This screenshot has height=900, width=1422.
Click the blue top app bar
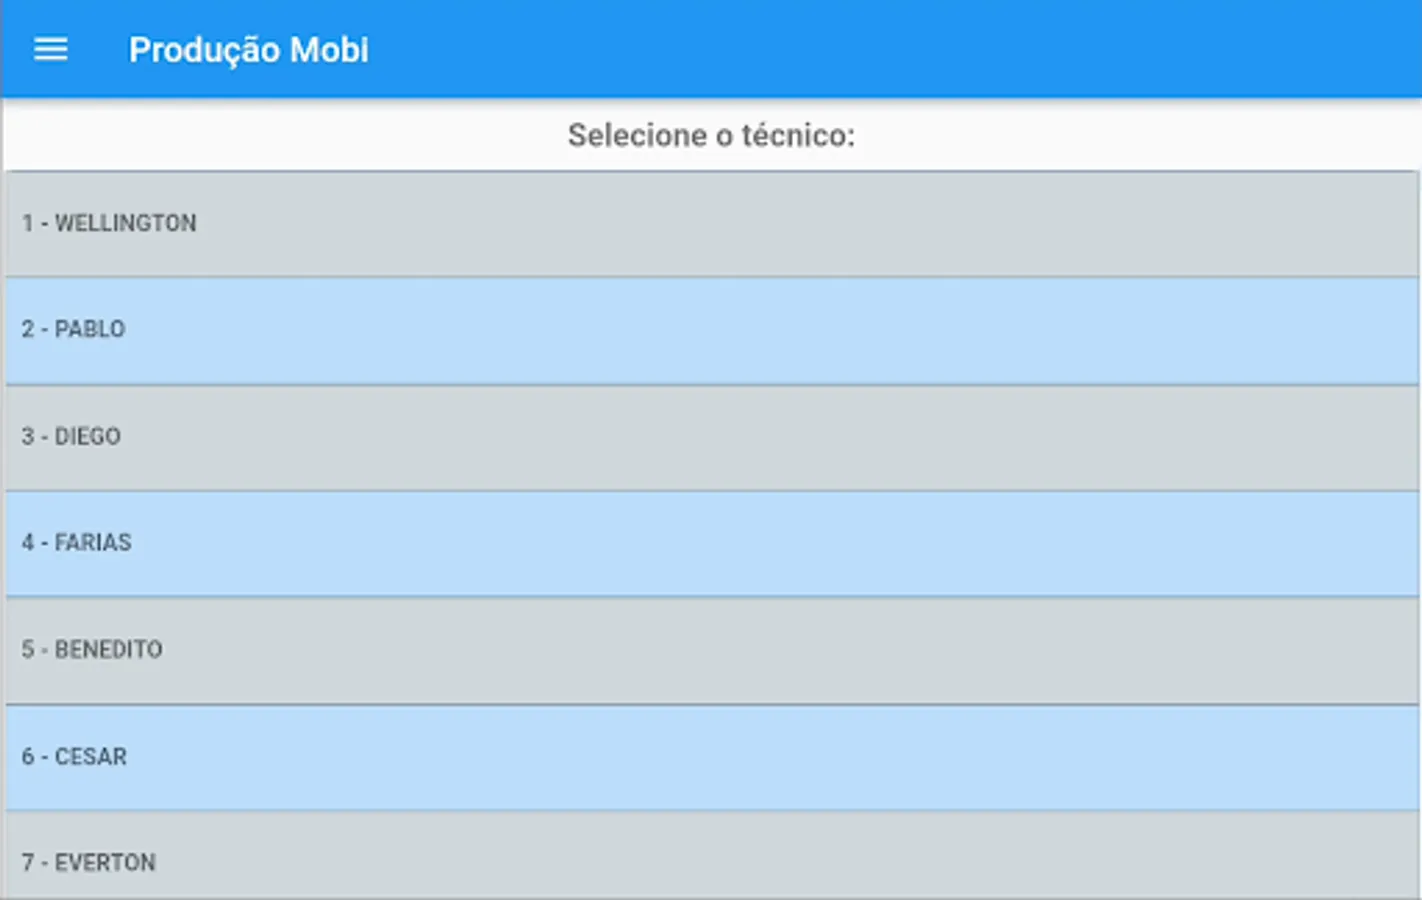[850, 49]
